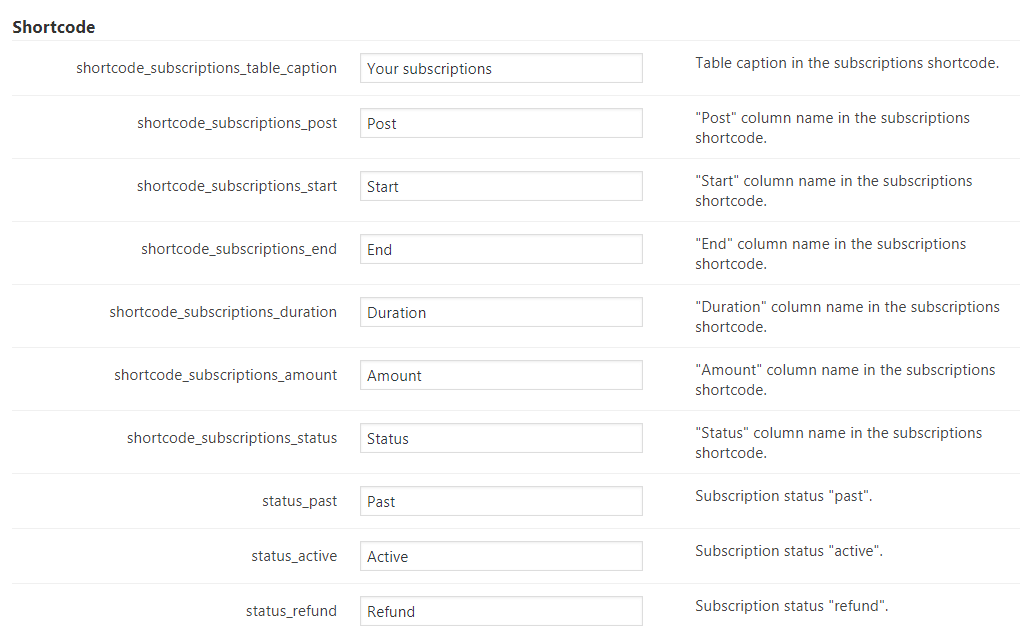This screenshot has width=1035, height=641.
Task: Click the shortcode_subscriptions_end label
Action: point(239,249)
